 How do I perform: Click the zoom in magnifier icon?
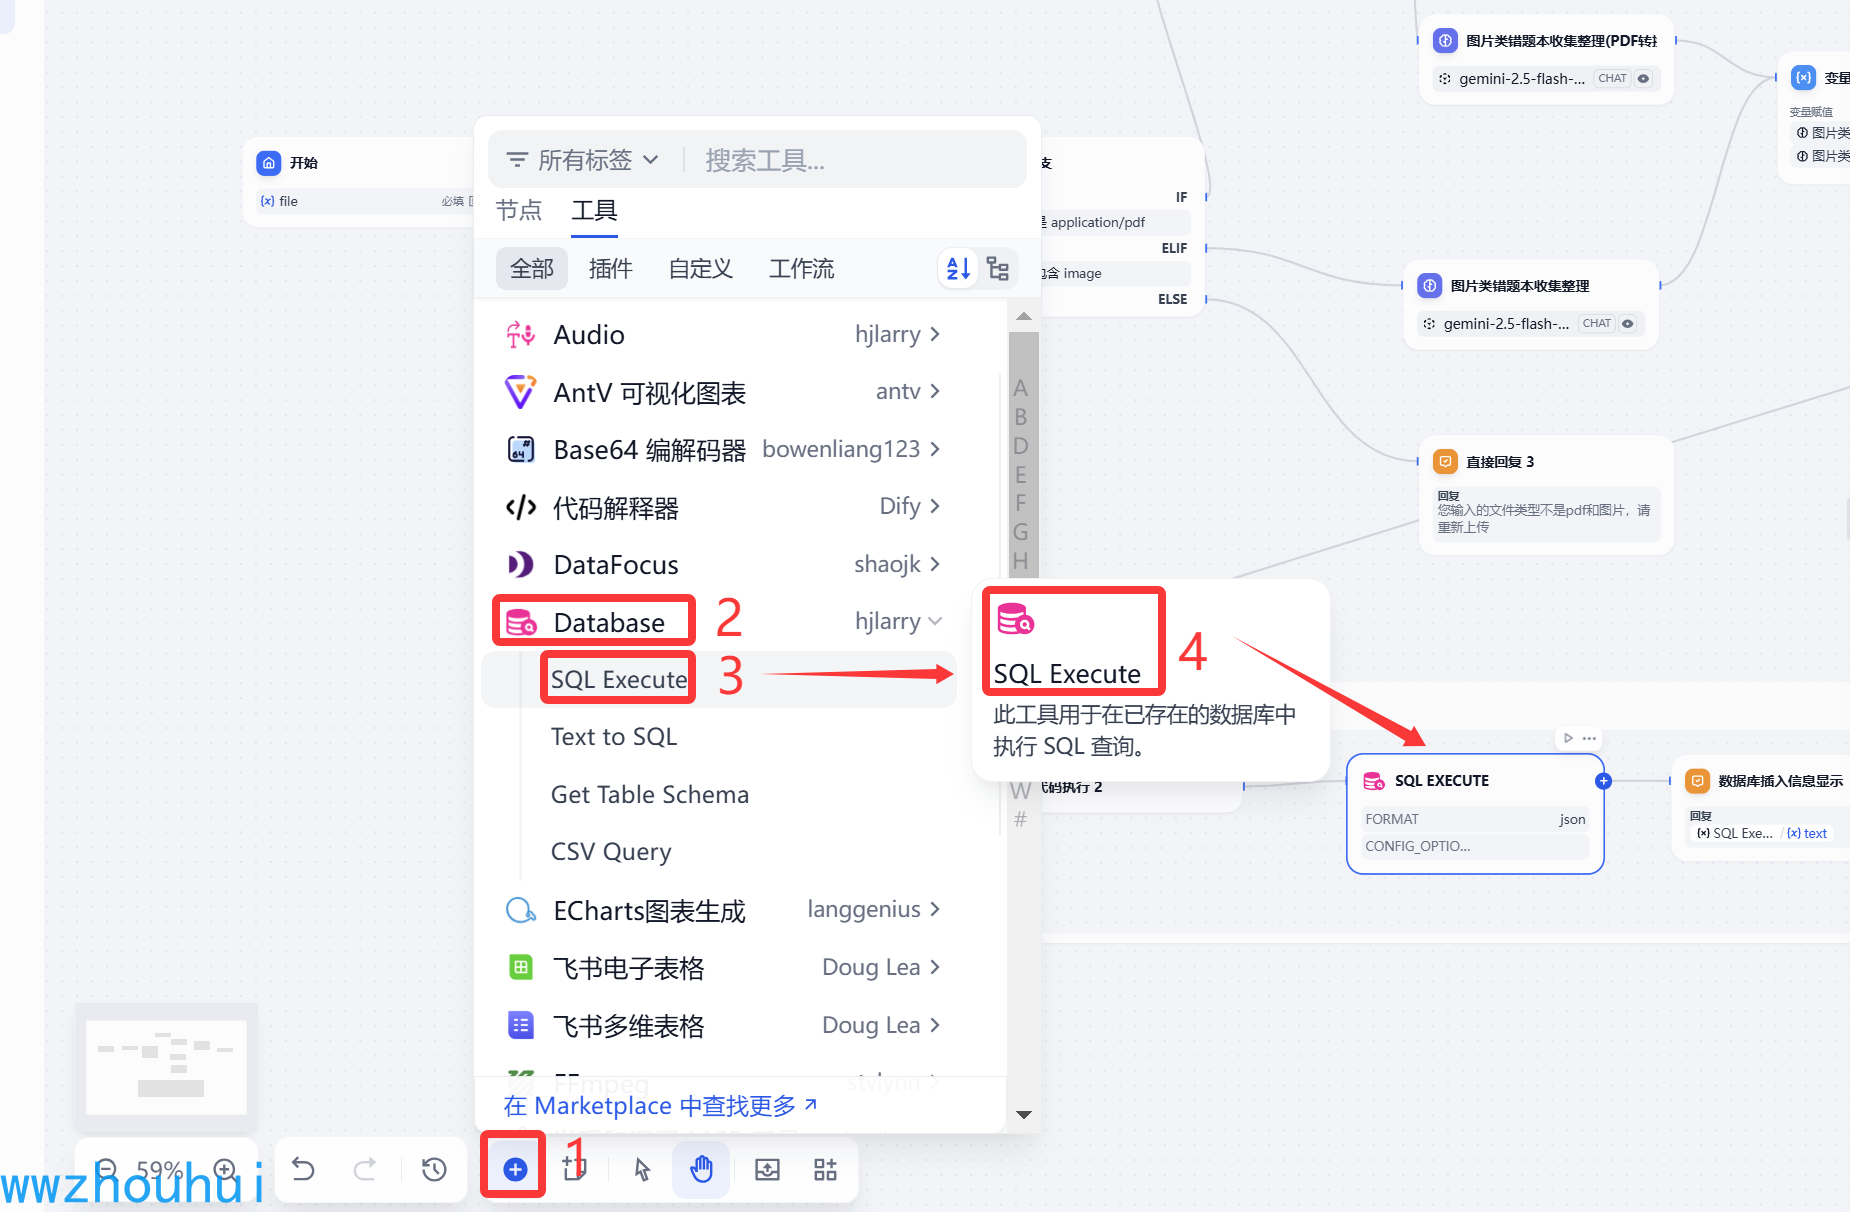pyautogui.click(x=225, y=1169)
